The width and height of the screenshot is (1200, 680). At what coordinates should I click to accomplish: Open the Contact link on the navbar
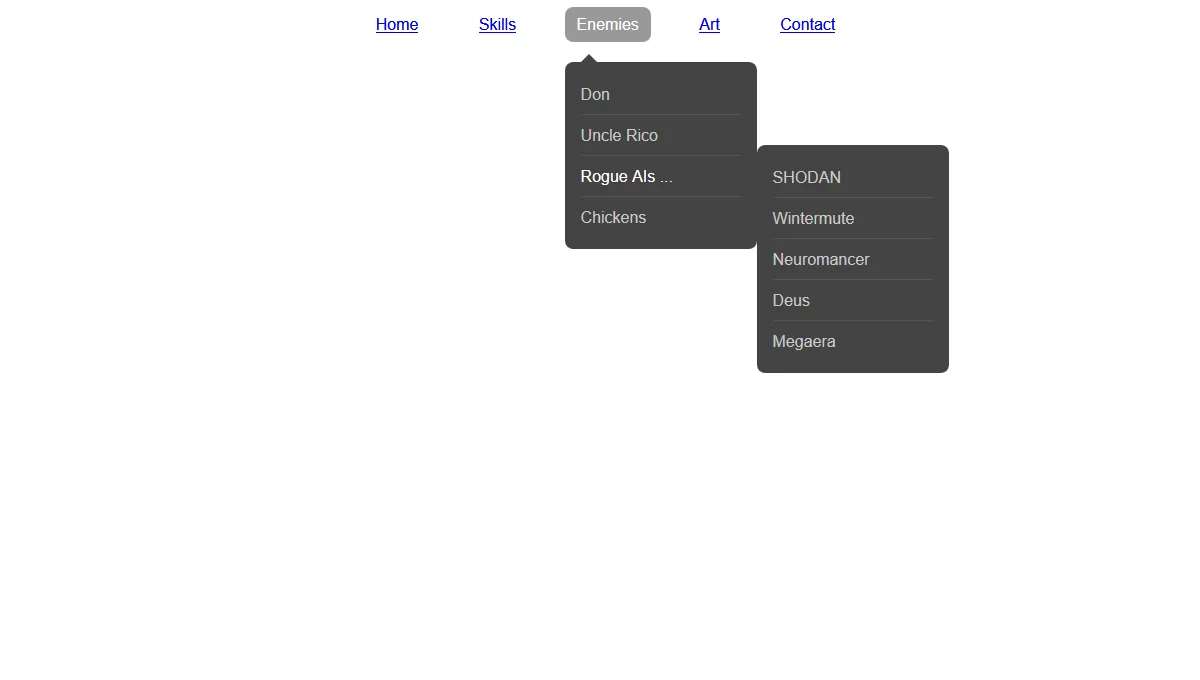[807, 24]
